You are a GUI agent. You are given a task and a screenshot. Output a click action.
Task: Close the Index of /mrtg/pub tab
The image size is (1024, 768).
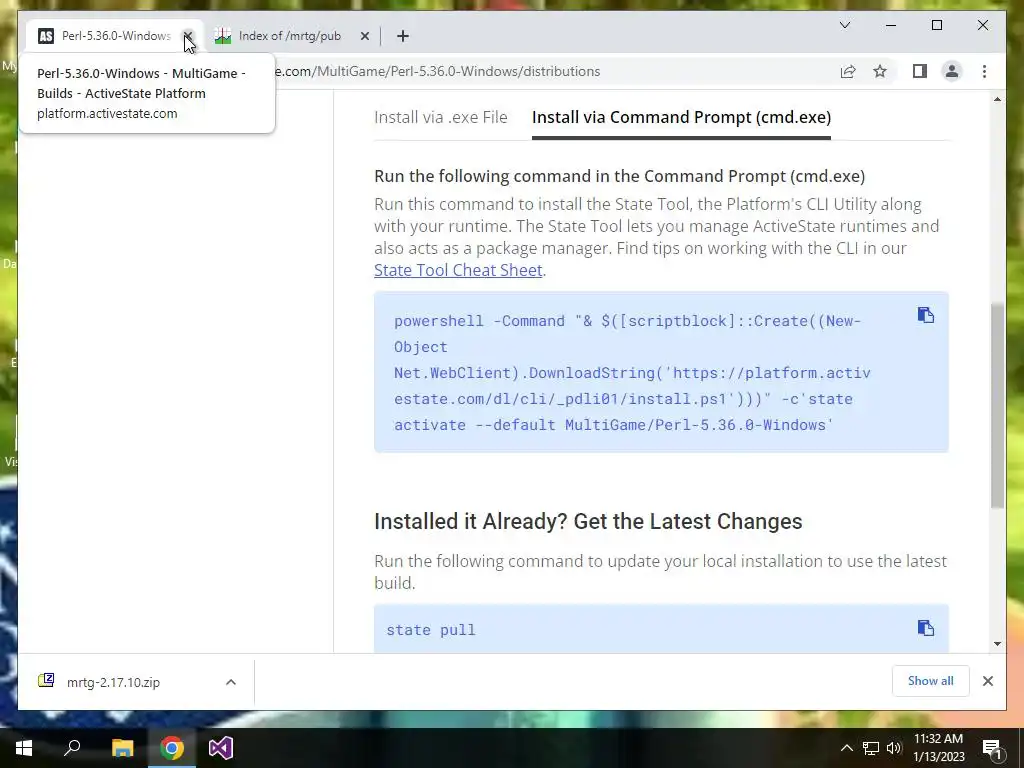click(x=365, y=36)
